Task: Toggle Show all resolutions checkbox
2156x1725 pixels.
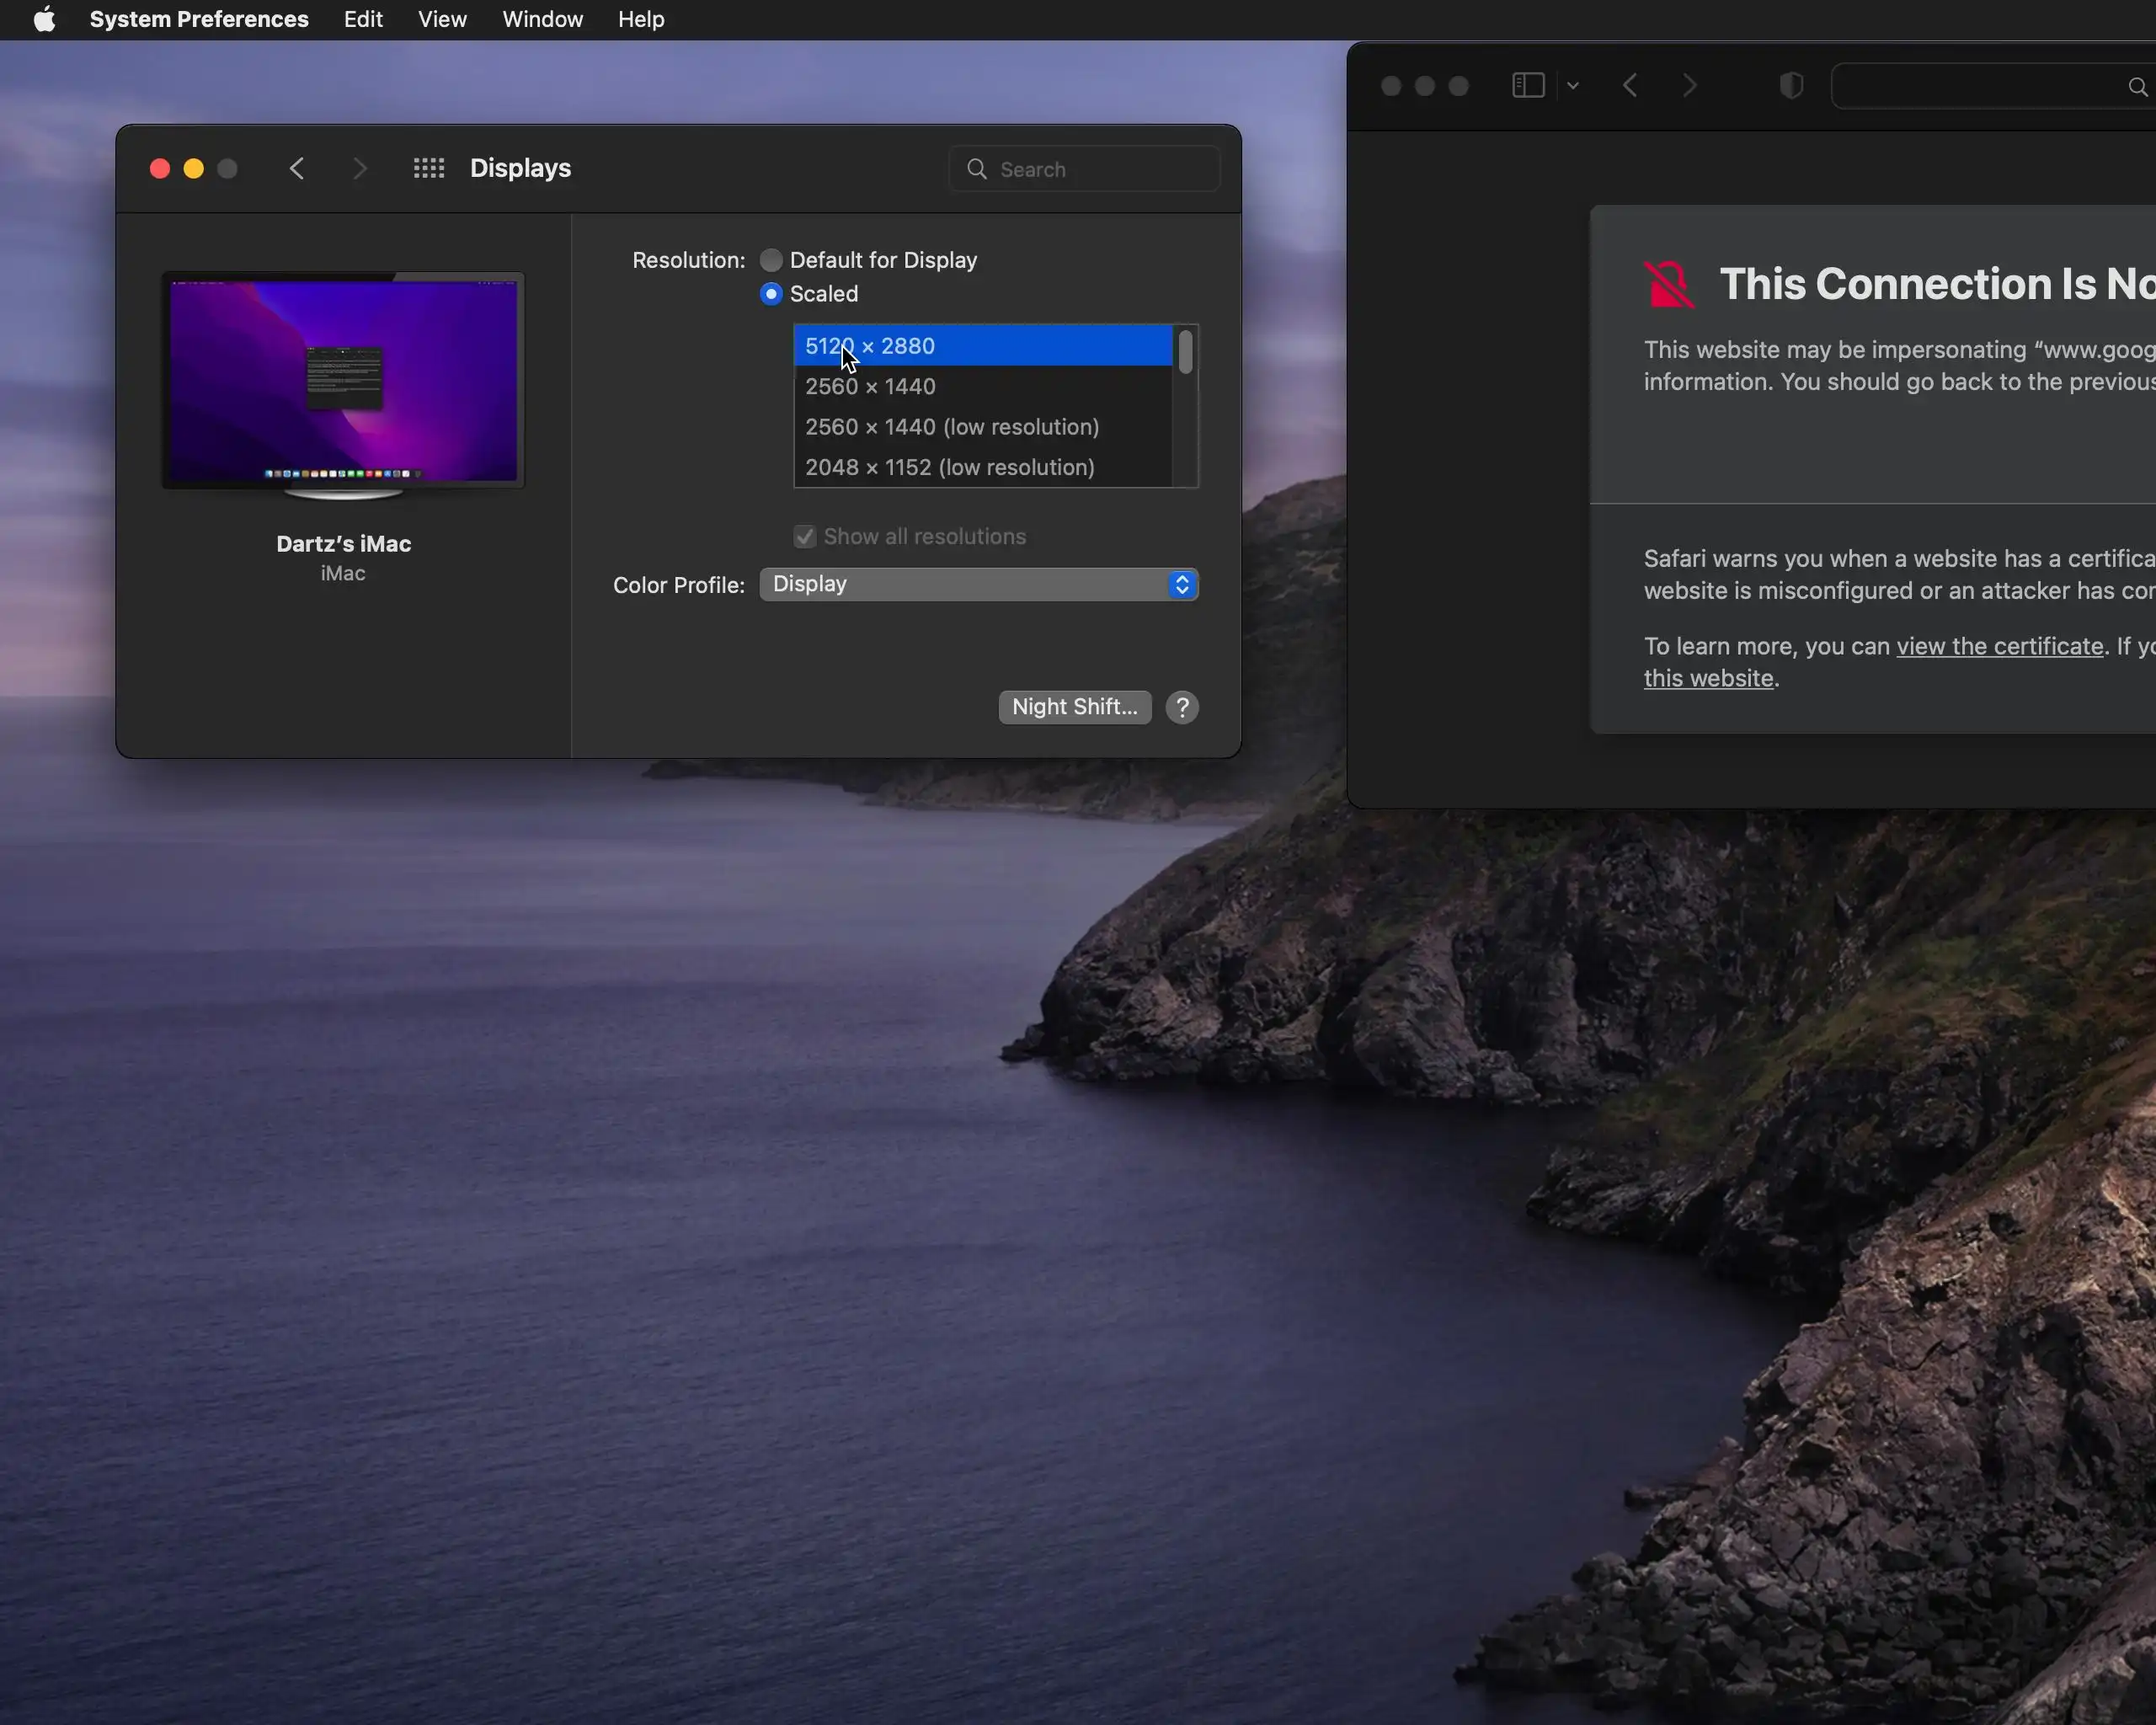Action: pyautogui.click(x=805, y=537)
